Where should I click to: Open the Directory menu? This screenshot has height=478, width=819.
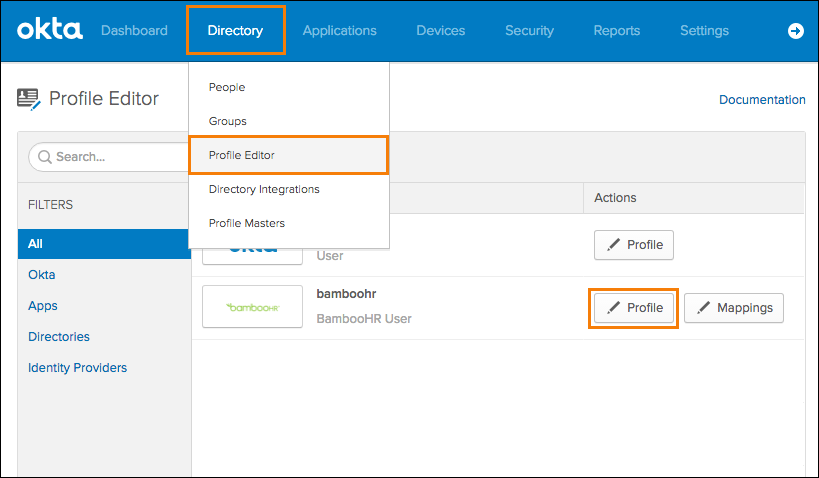[x=235, y=30]
